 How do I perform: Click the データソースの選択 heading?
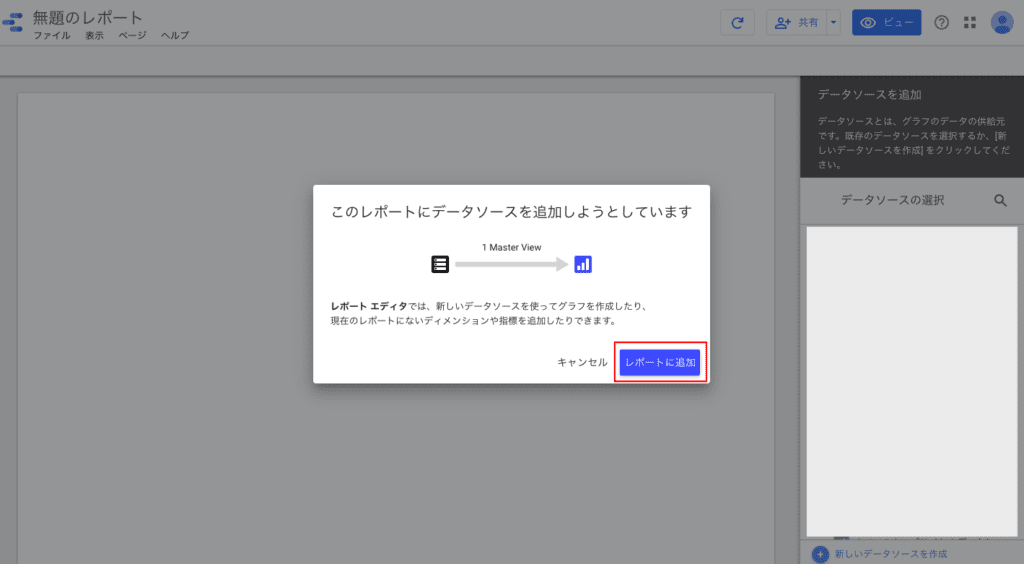point(892,200)
